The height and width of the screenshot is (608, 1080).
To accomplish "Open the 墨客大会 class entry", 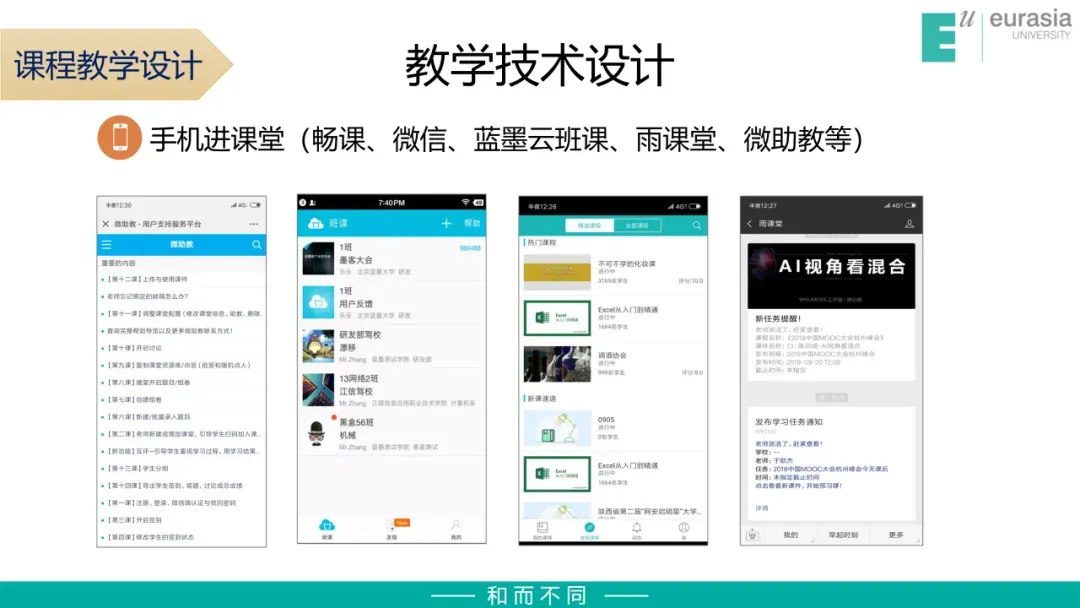I will click(392, 259).
